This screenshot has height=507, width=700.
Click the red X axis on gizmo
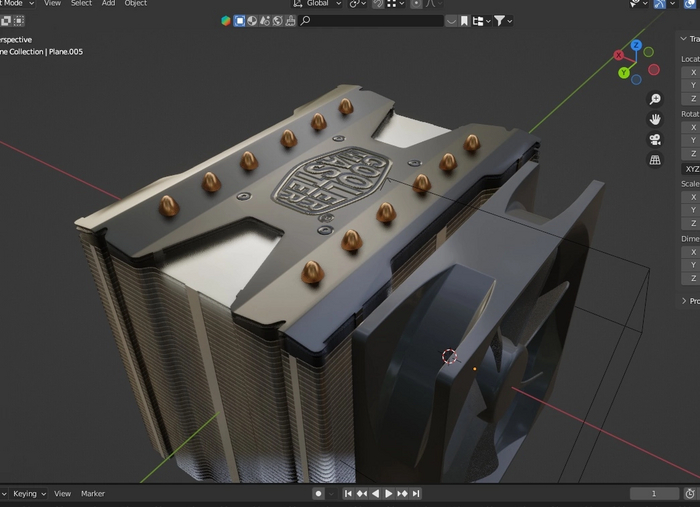[x=619, y=54]
